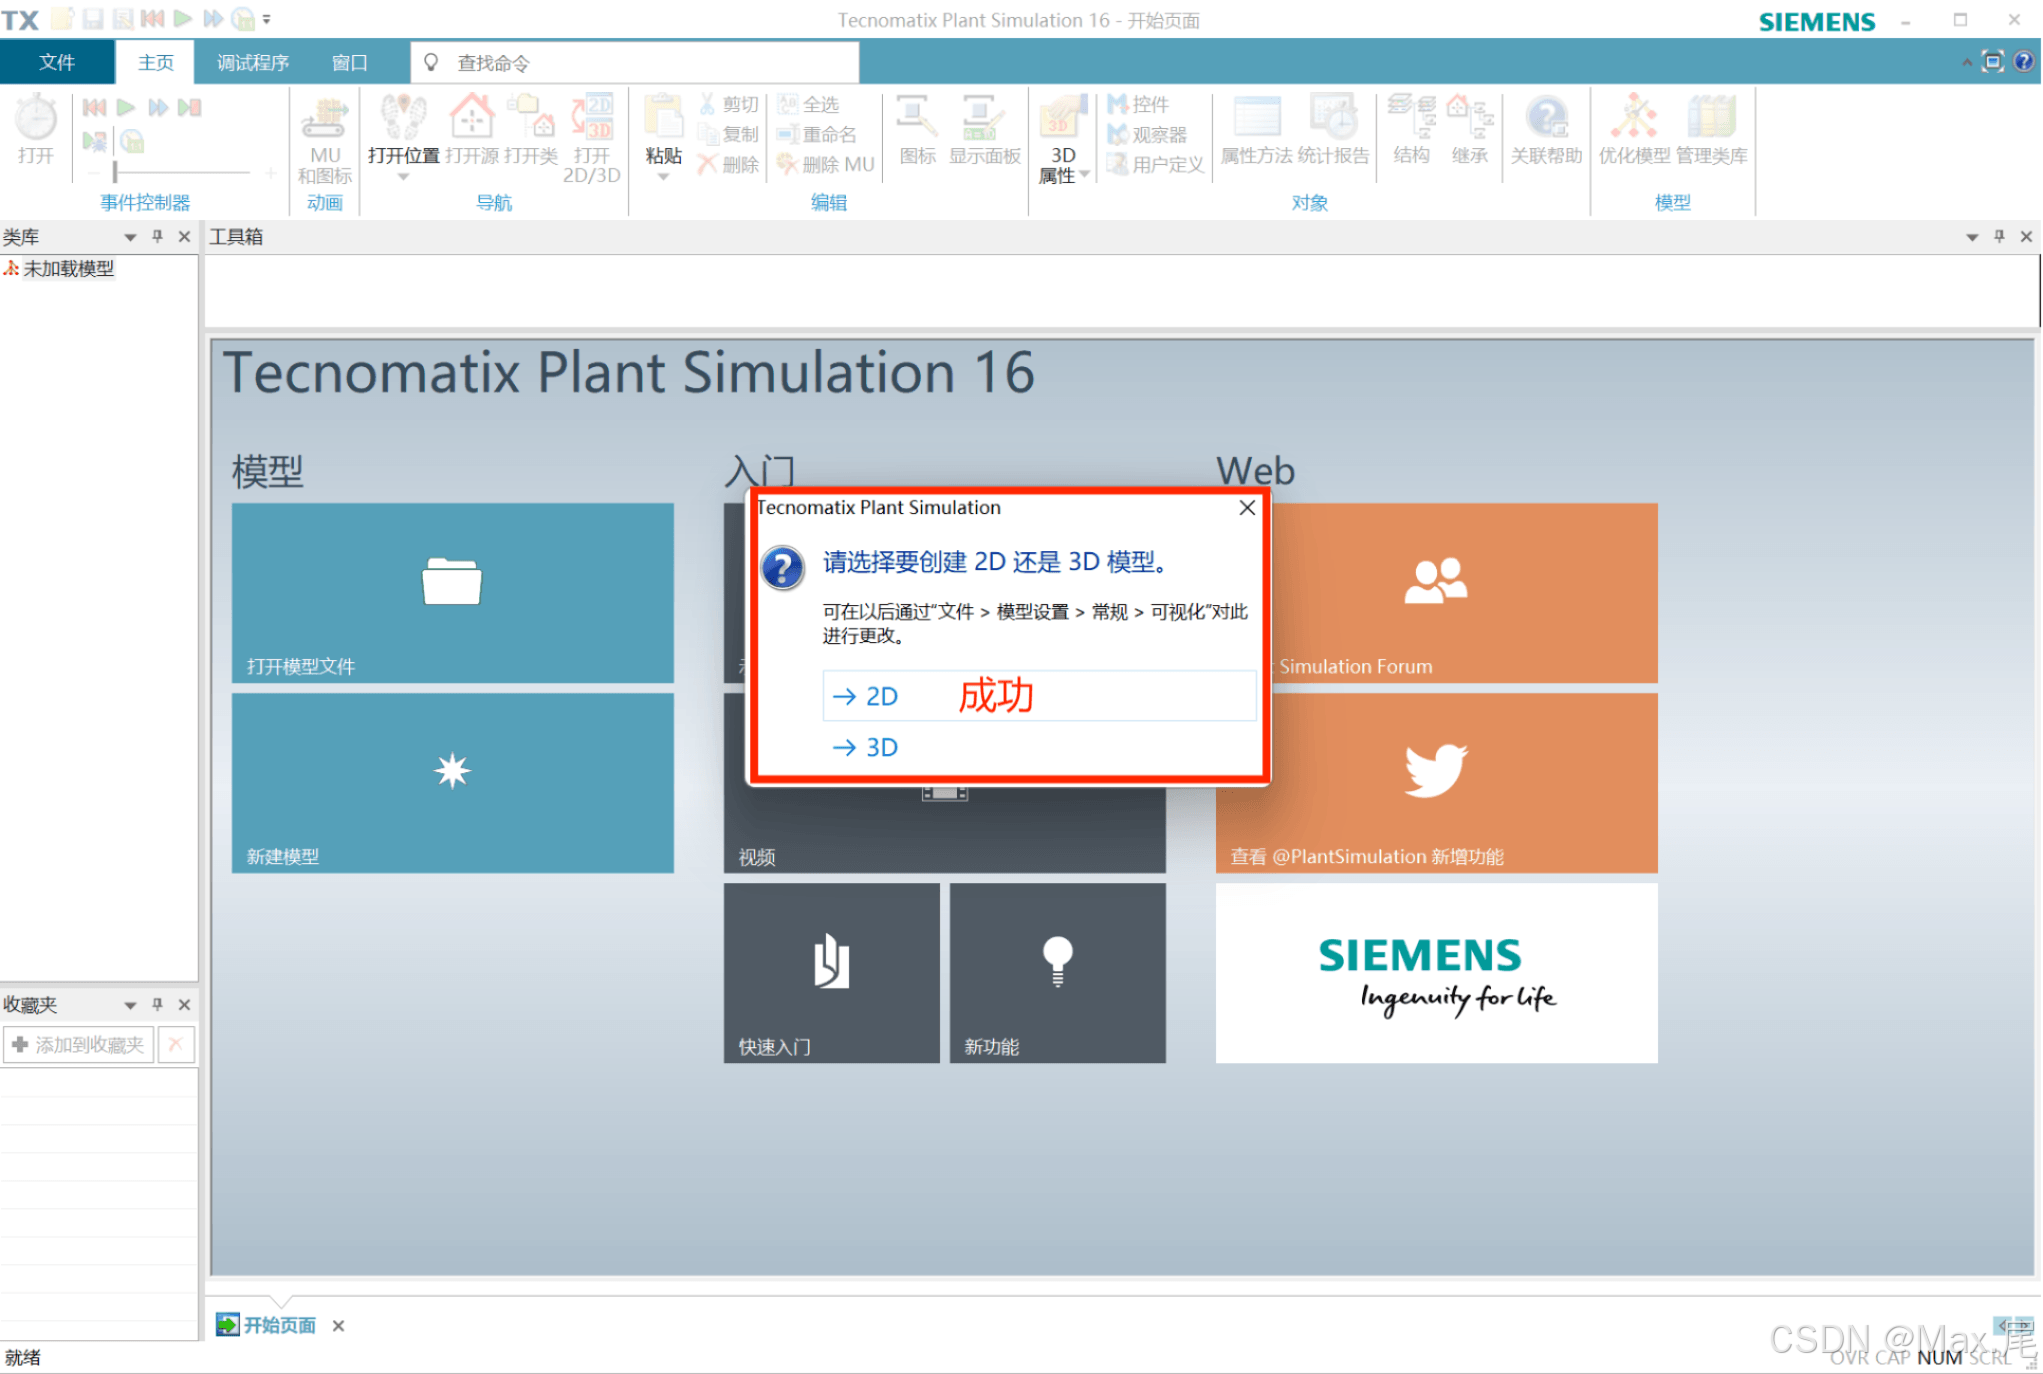Image resolution: width=2043 pixels, height=1374 pixels.
Task: Expand the 打开位置 dropdown arrow
Action: coord(403,177)
